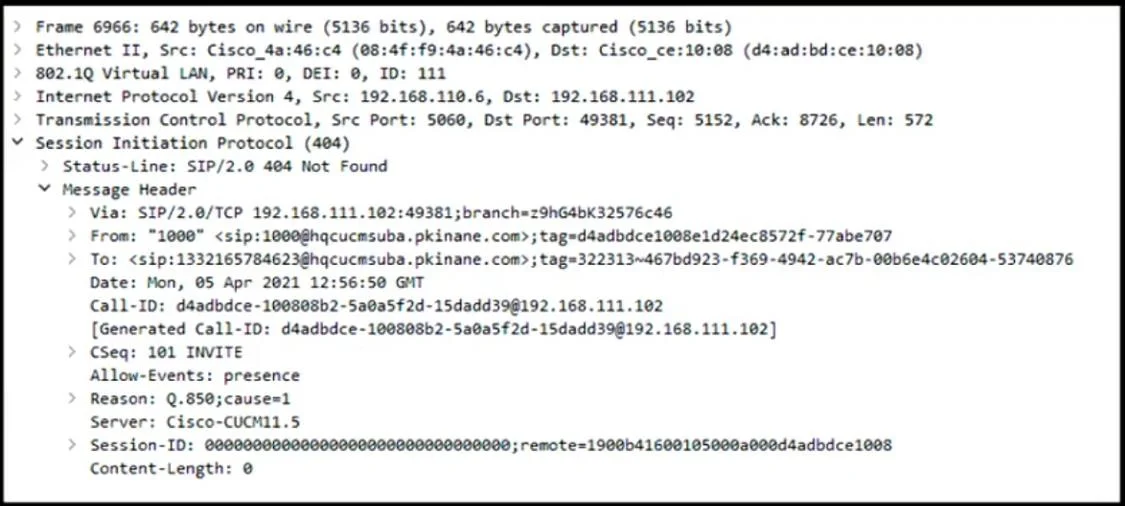The image size is (1125, 506).
Task: Select the Generated Call-ID line
Action: point(433,329)
